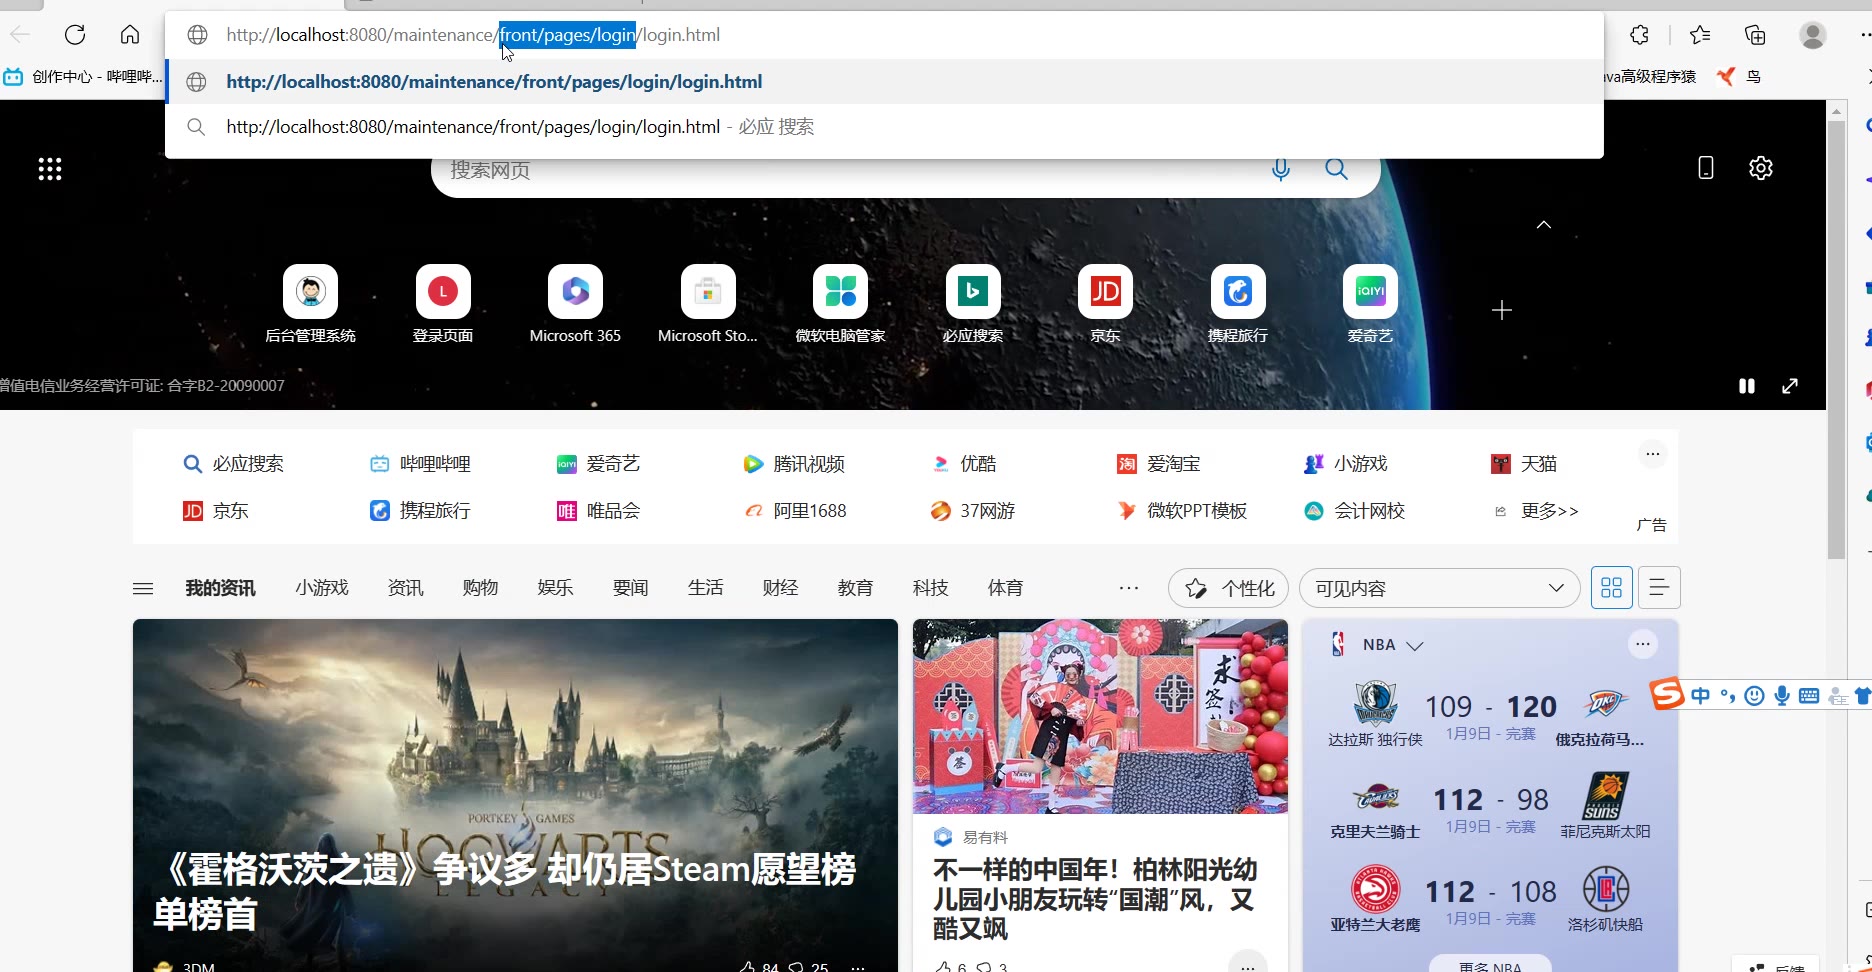Start voice search with the microphone icon
Image resolution: width=1872 pixels, height=972 pixels.
[1280, 169]
